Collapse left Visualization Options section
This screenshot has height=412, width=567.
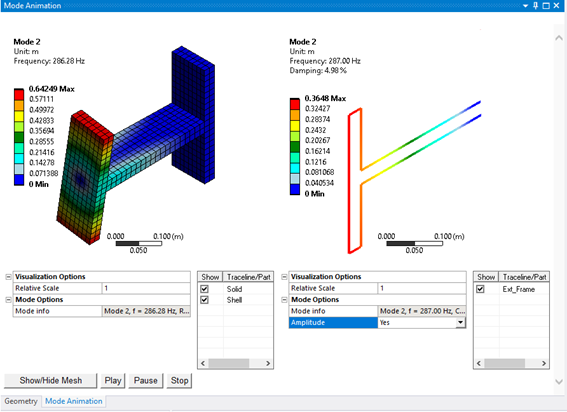[8, 277]
